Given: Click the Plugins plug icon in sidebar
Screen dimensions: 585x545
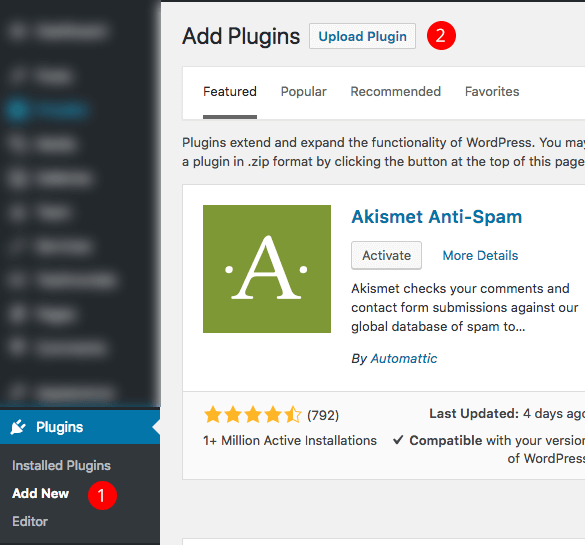Looking at the screenshot, I should (18, 427).
